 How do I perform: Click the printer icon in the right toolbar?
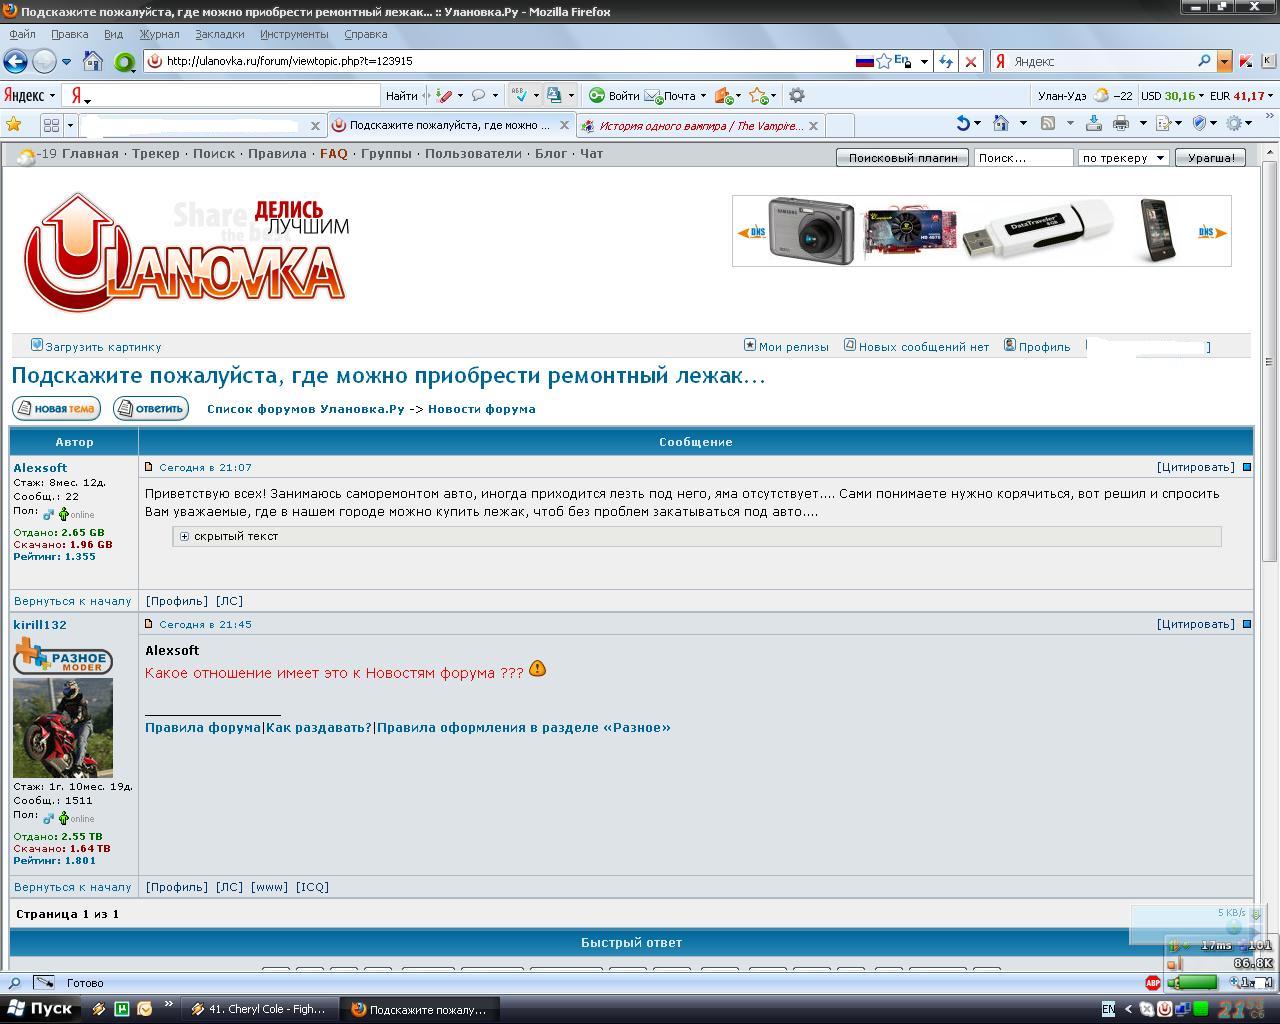1121,123
